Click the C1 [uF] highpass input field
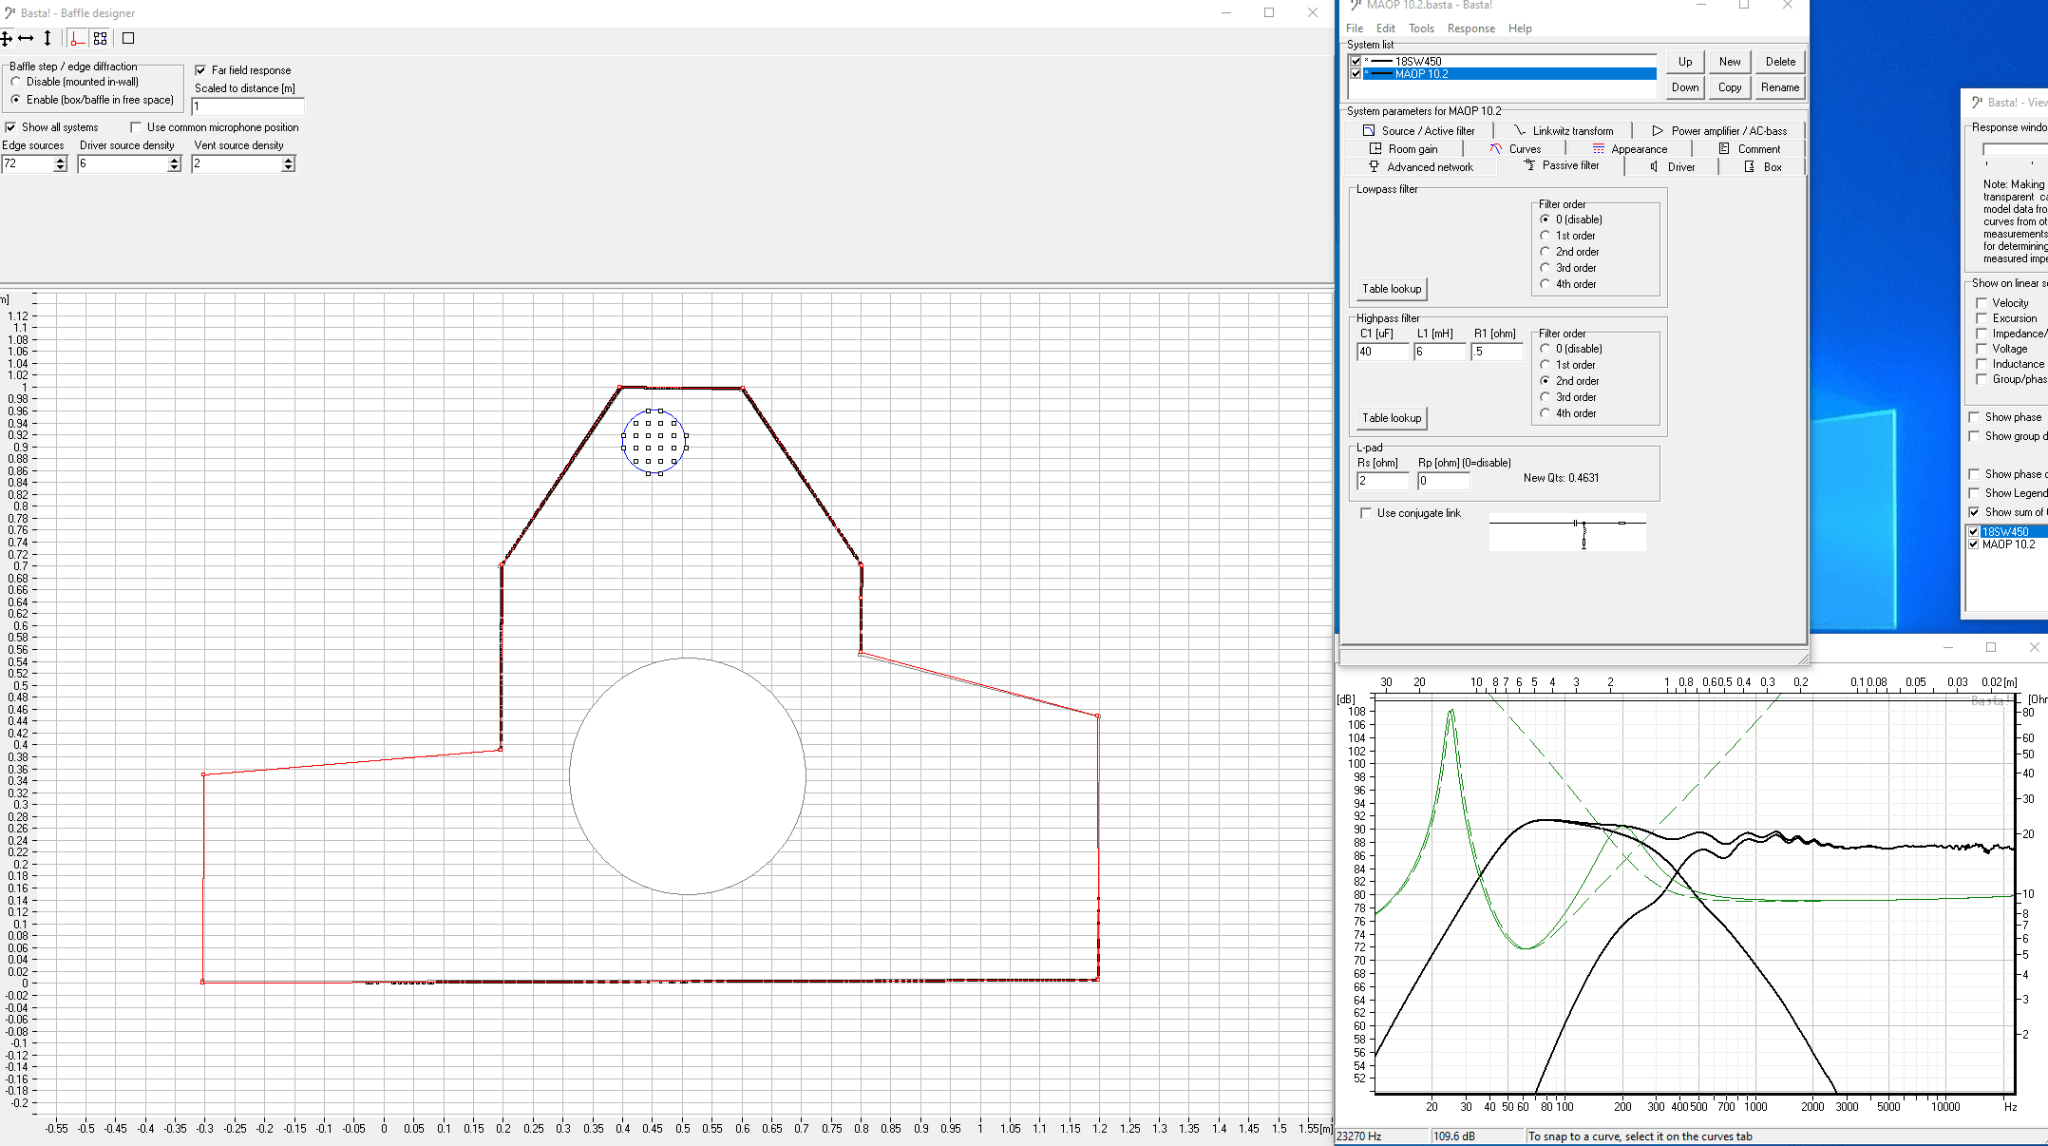This screenshot has height=1146, width=2048. [x=1382, y=352]
